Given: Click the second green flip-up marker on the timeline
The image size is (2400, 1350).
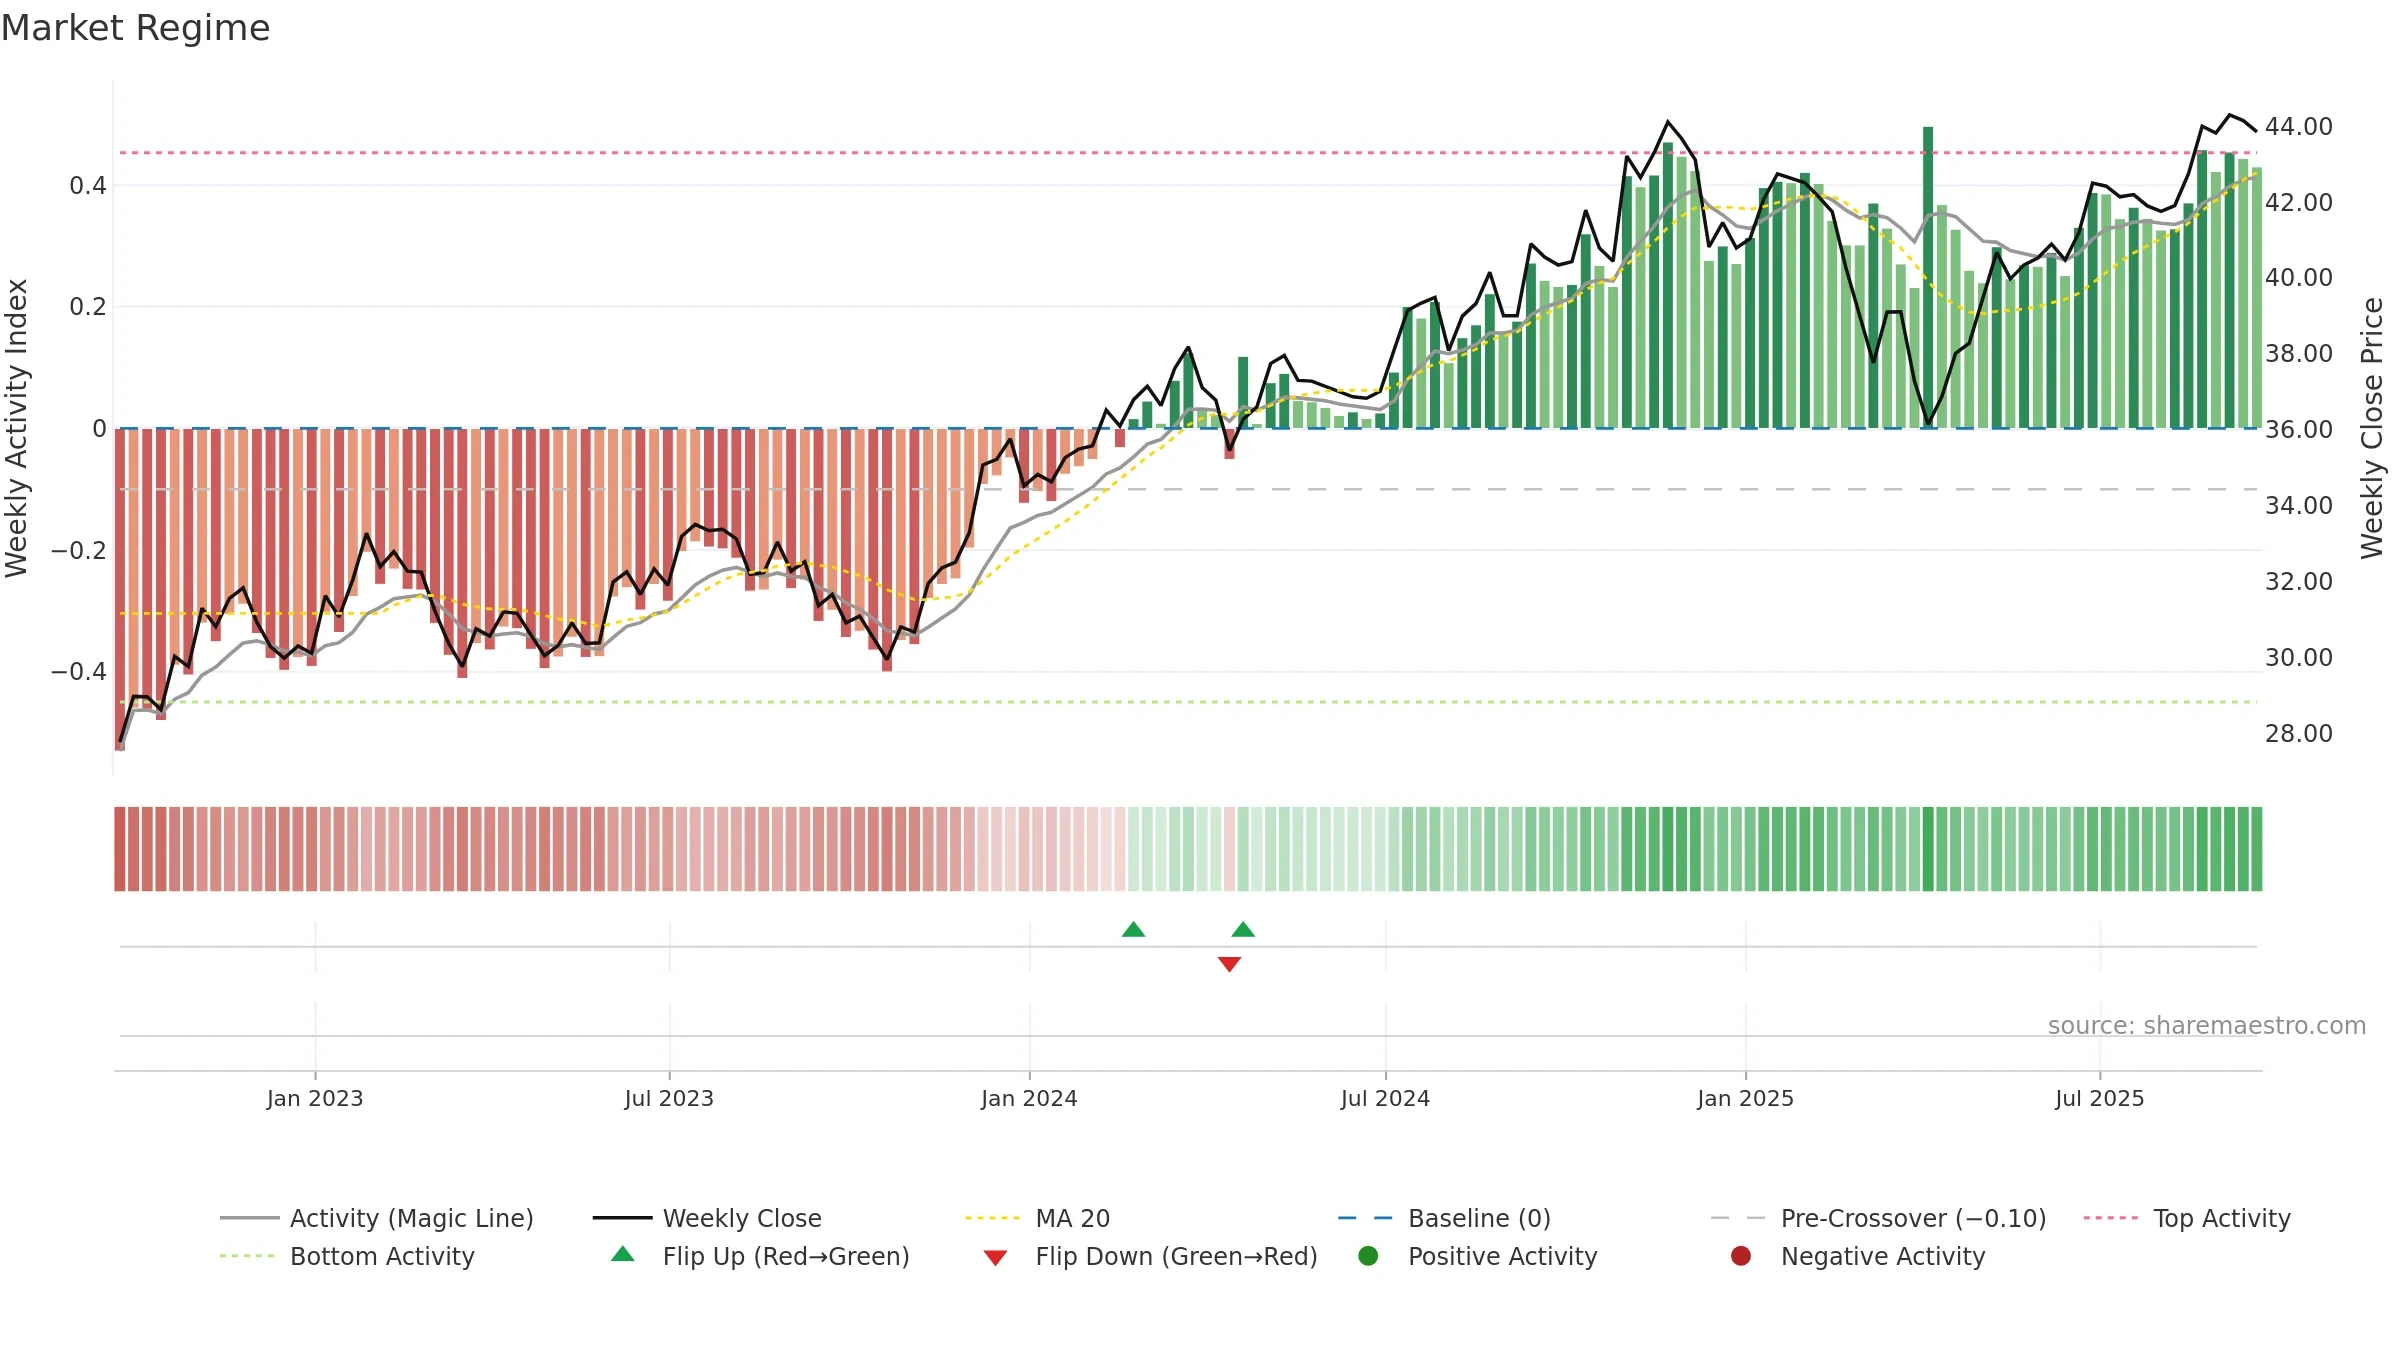Looking at the screenshot, I should tap(1243, 930).
